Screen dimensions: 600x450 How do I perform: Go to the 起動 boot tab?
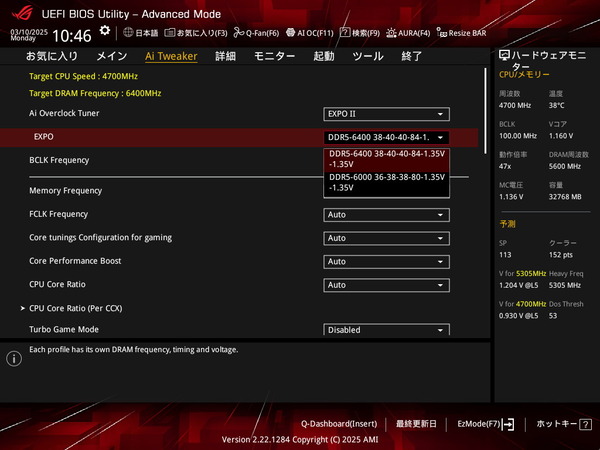pyautogui.click(x=324, y=57)
